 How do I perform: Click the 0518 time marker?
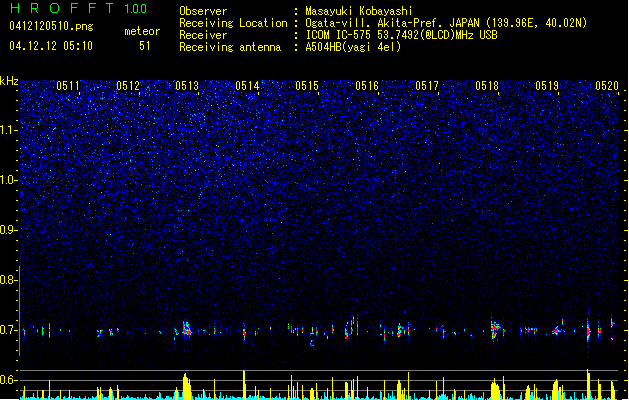[487, 86]
